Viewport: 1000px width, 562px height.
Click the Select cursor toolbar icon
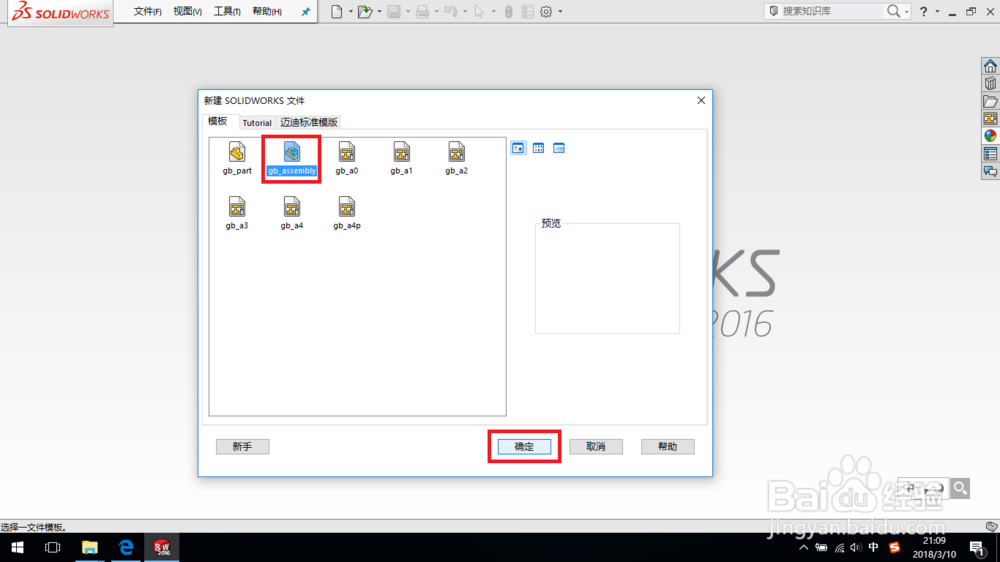coord(479,11)
